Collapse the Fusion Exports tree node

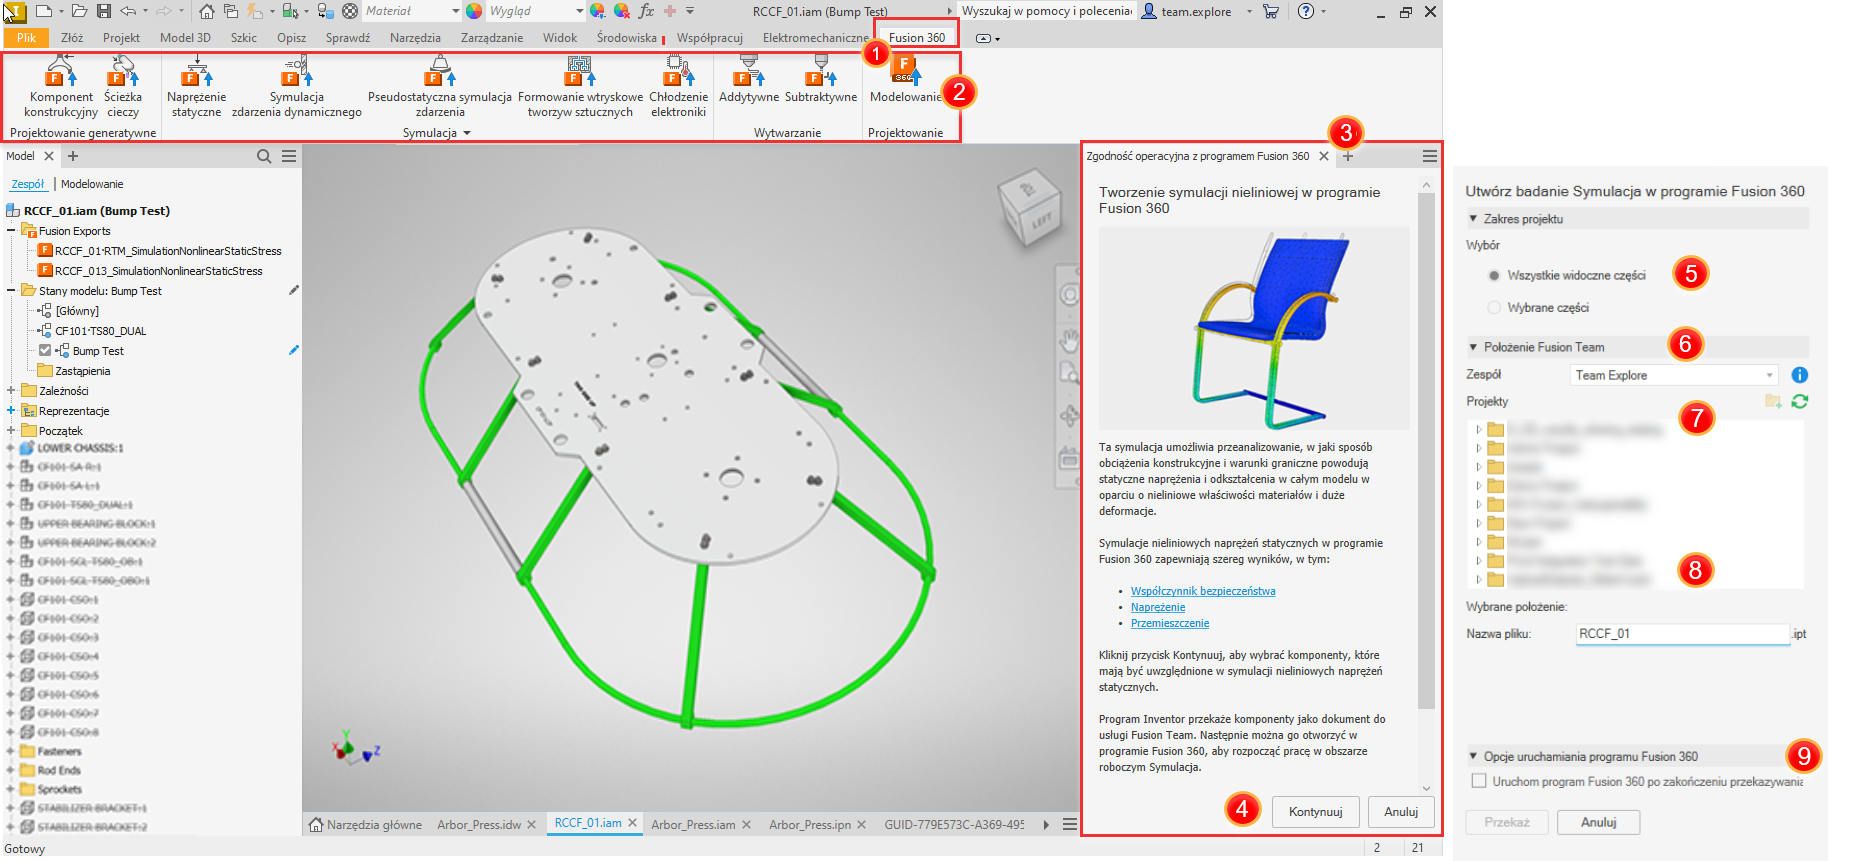11,230
